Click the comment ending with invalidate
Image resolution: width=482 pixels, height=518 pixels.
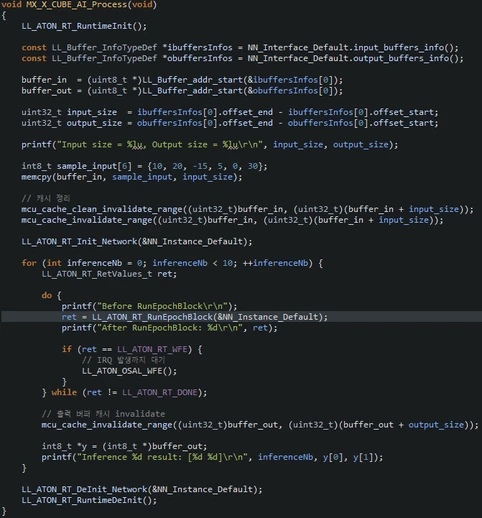point(103,414)
